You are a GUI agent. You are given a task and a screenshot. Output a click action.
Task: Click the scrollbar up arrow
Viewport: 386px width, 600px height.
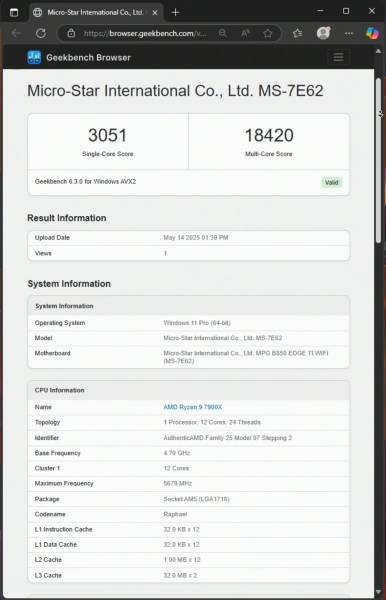(378, 51)
